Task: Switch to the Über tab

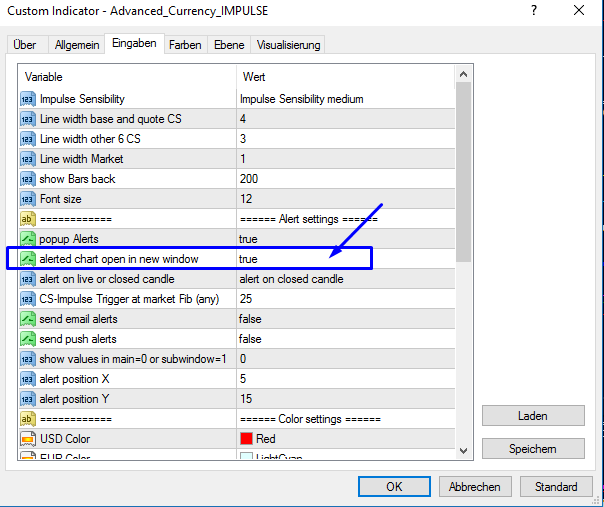Action: coord(25,45)
